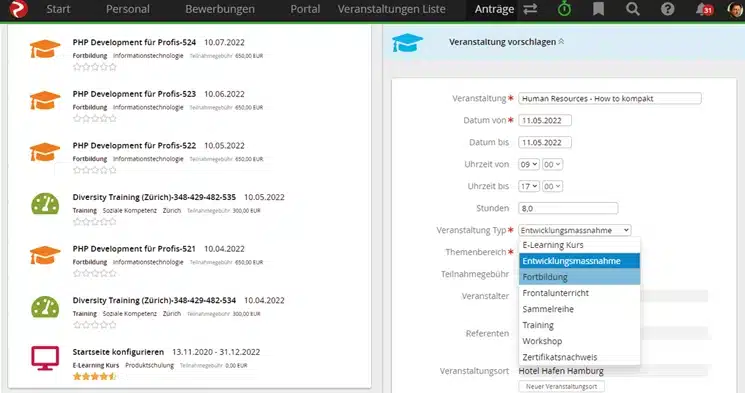Open the green stopwatch timer icon
Image resolution: width=745 pixels, height=393 pixels.
pyautogui.click(x=564, y=9)
